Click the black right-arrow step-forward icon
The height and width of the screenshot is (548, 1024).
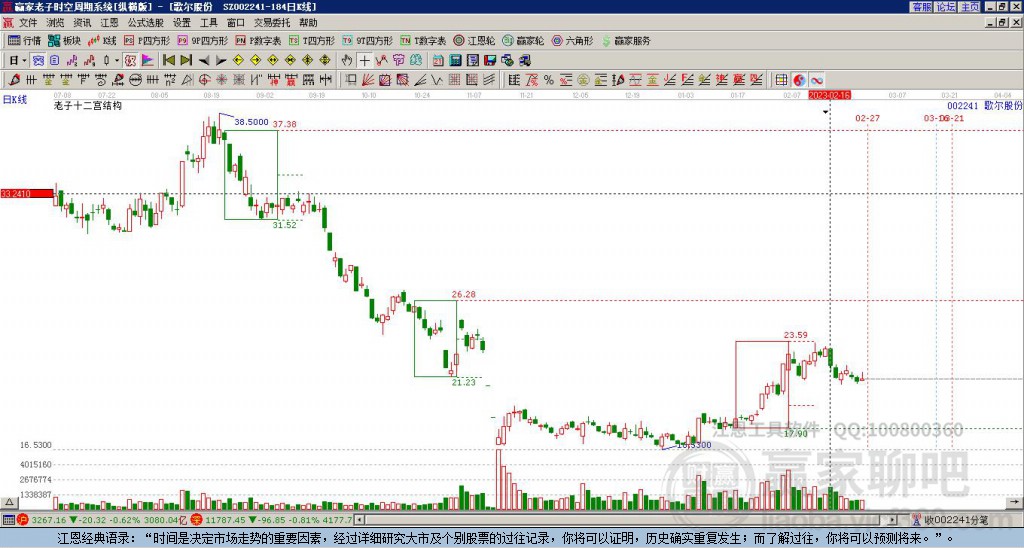[x=221, y=61]
